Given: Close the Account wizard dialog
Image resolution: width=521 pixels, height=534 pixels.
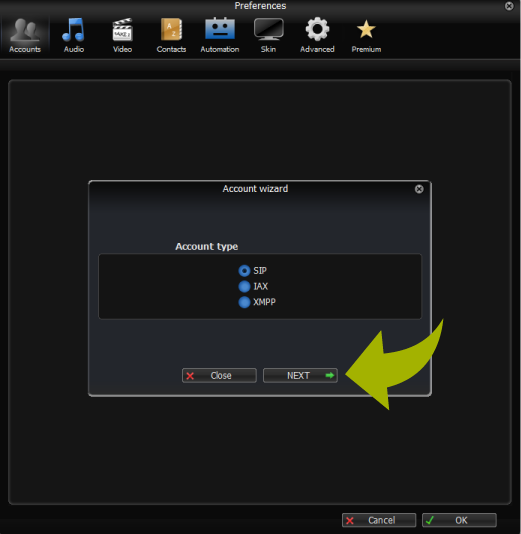Looking at the screenshot, I should tap(419, 189).
